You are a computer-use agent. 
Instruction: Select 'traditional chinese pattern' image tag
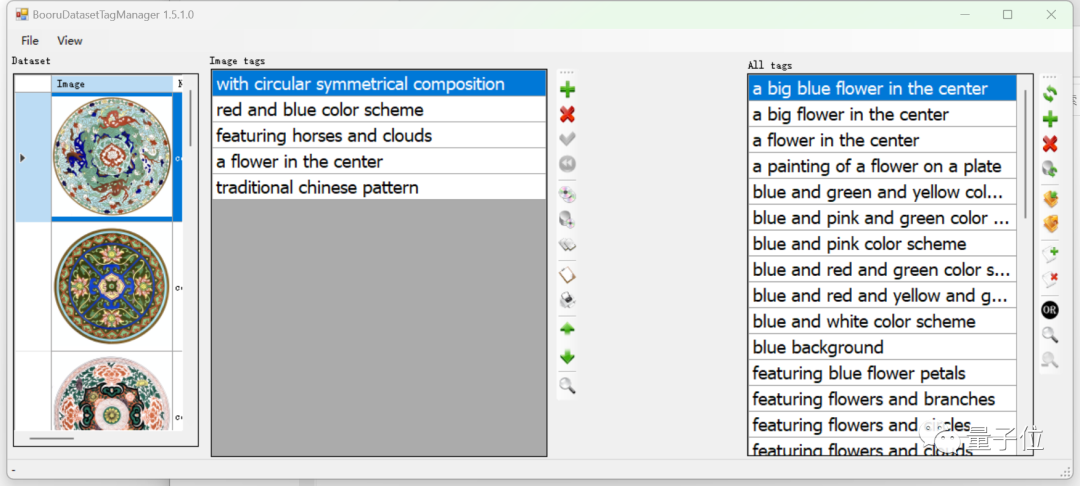[x=317, y=188]
